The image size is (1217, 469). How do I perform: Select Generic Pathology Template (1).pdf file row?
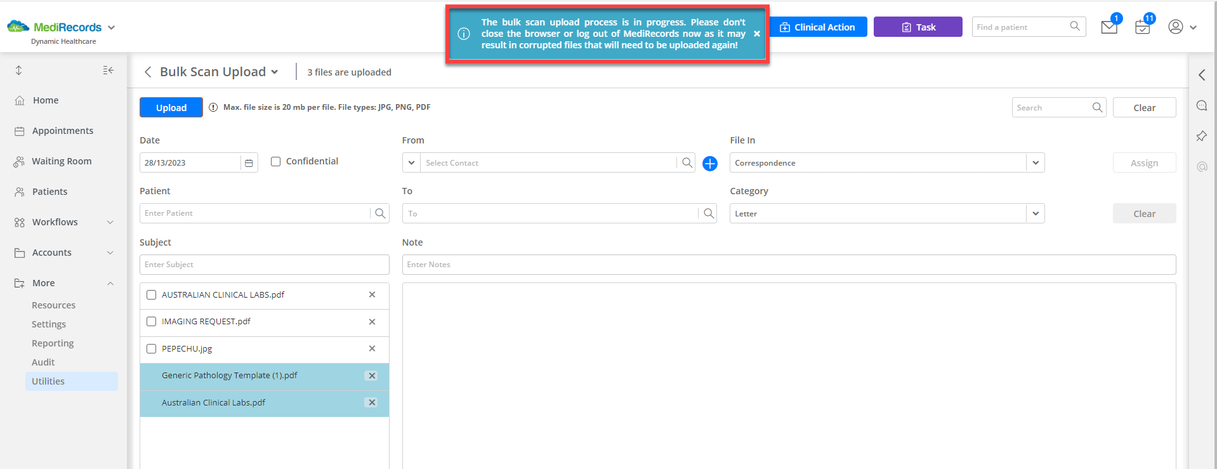click(264, 376)
